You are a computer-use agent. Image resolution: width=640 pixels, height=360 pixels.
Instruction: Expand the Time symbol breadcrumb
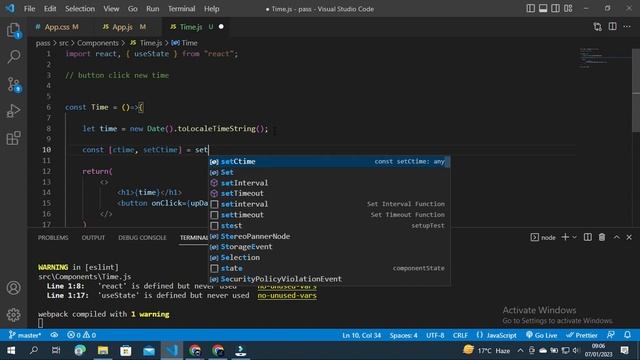[x=184, y=43]
